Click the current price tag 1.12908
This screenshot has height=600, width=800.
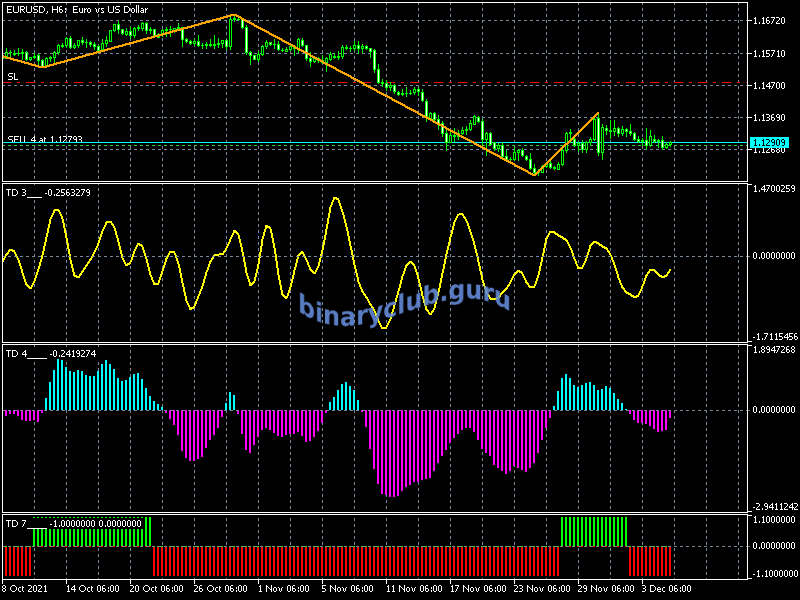pyautogui.click(x=768, y=143)
